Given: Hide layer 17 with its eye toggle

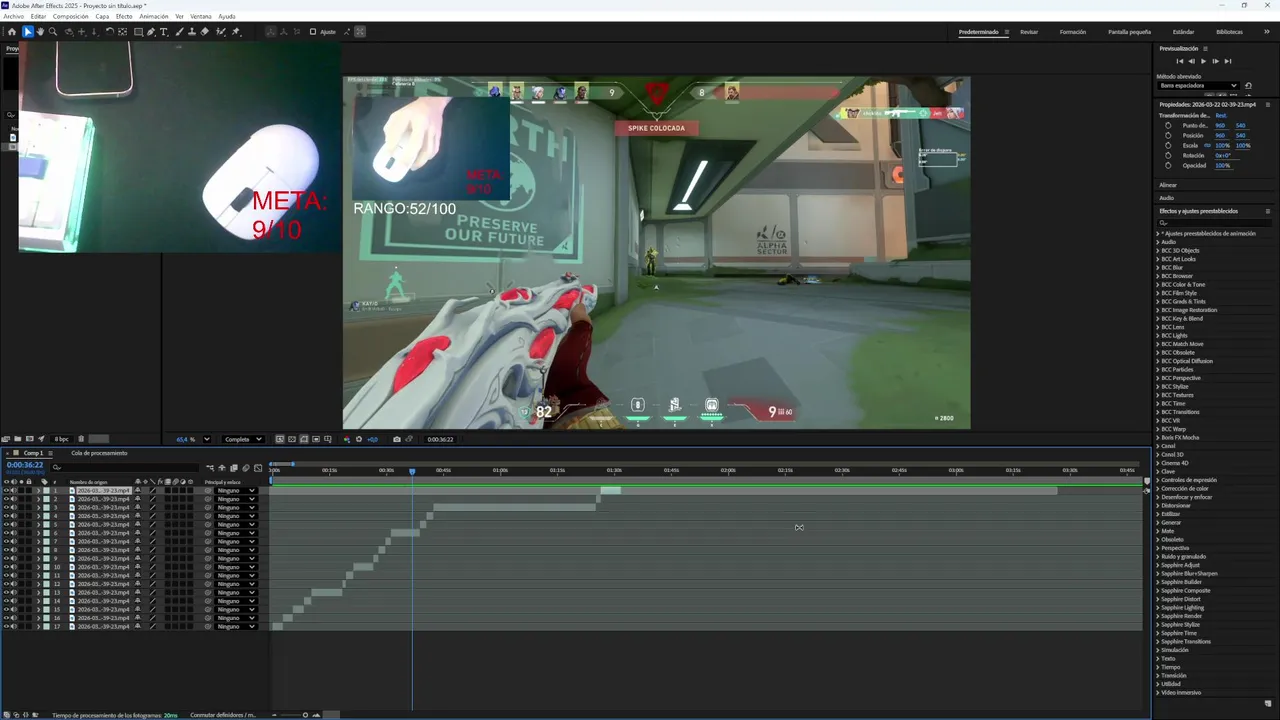Looking at the screenshot, I should click(x=6, y=627).
